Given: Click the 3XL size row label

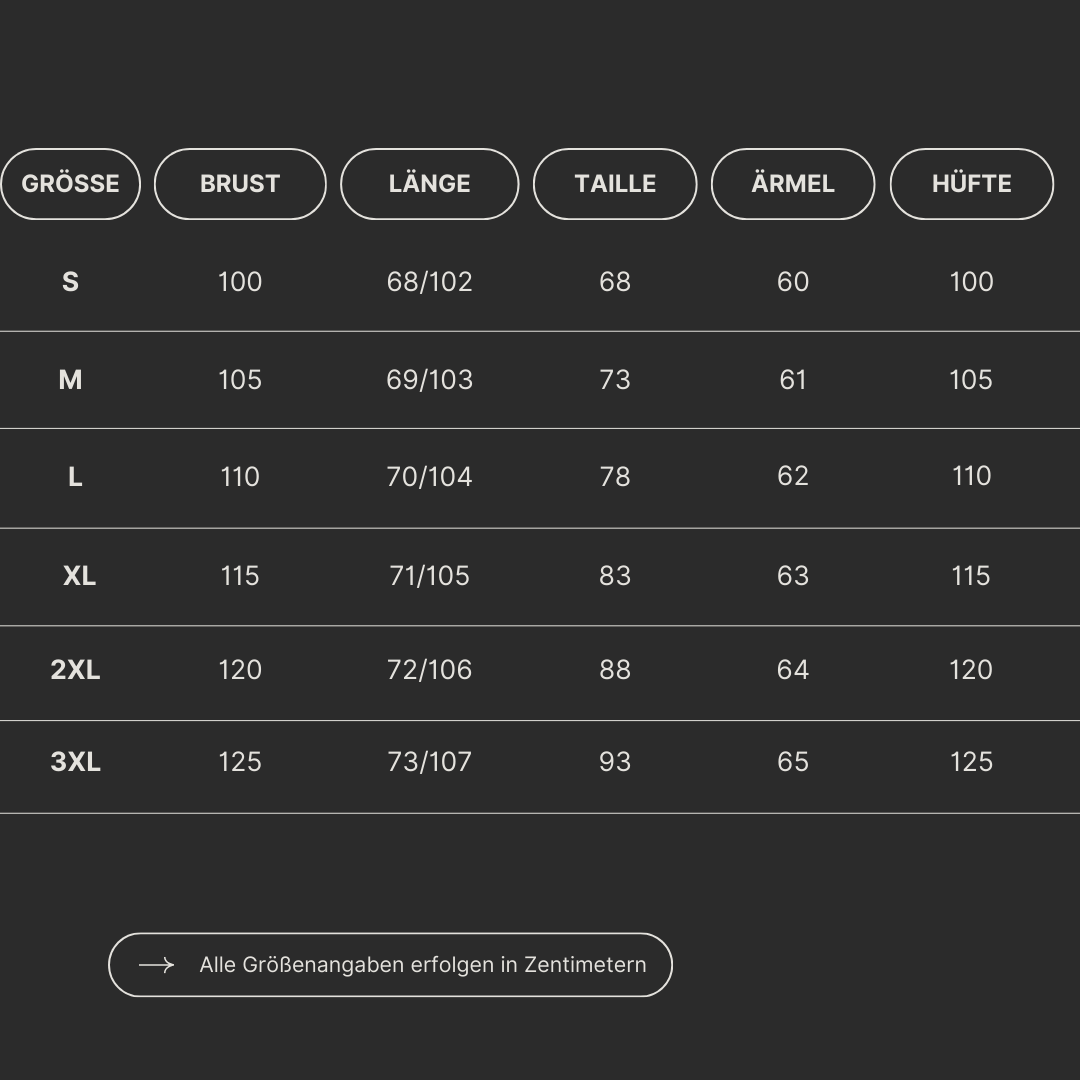Looking at the screenshot, I should pos(76,762).
